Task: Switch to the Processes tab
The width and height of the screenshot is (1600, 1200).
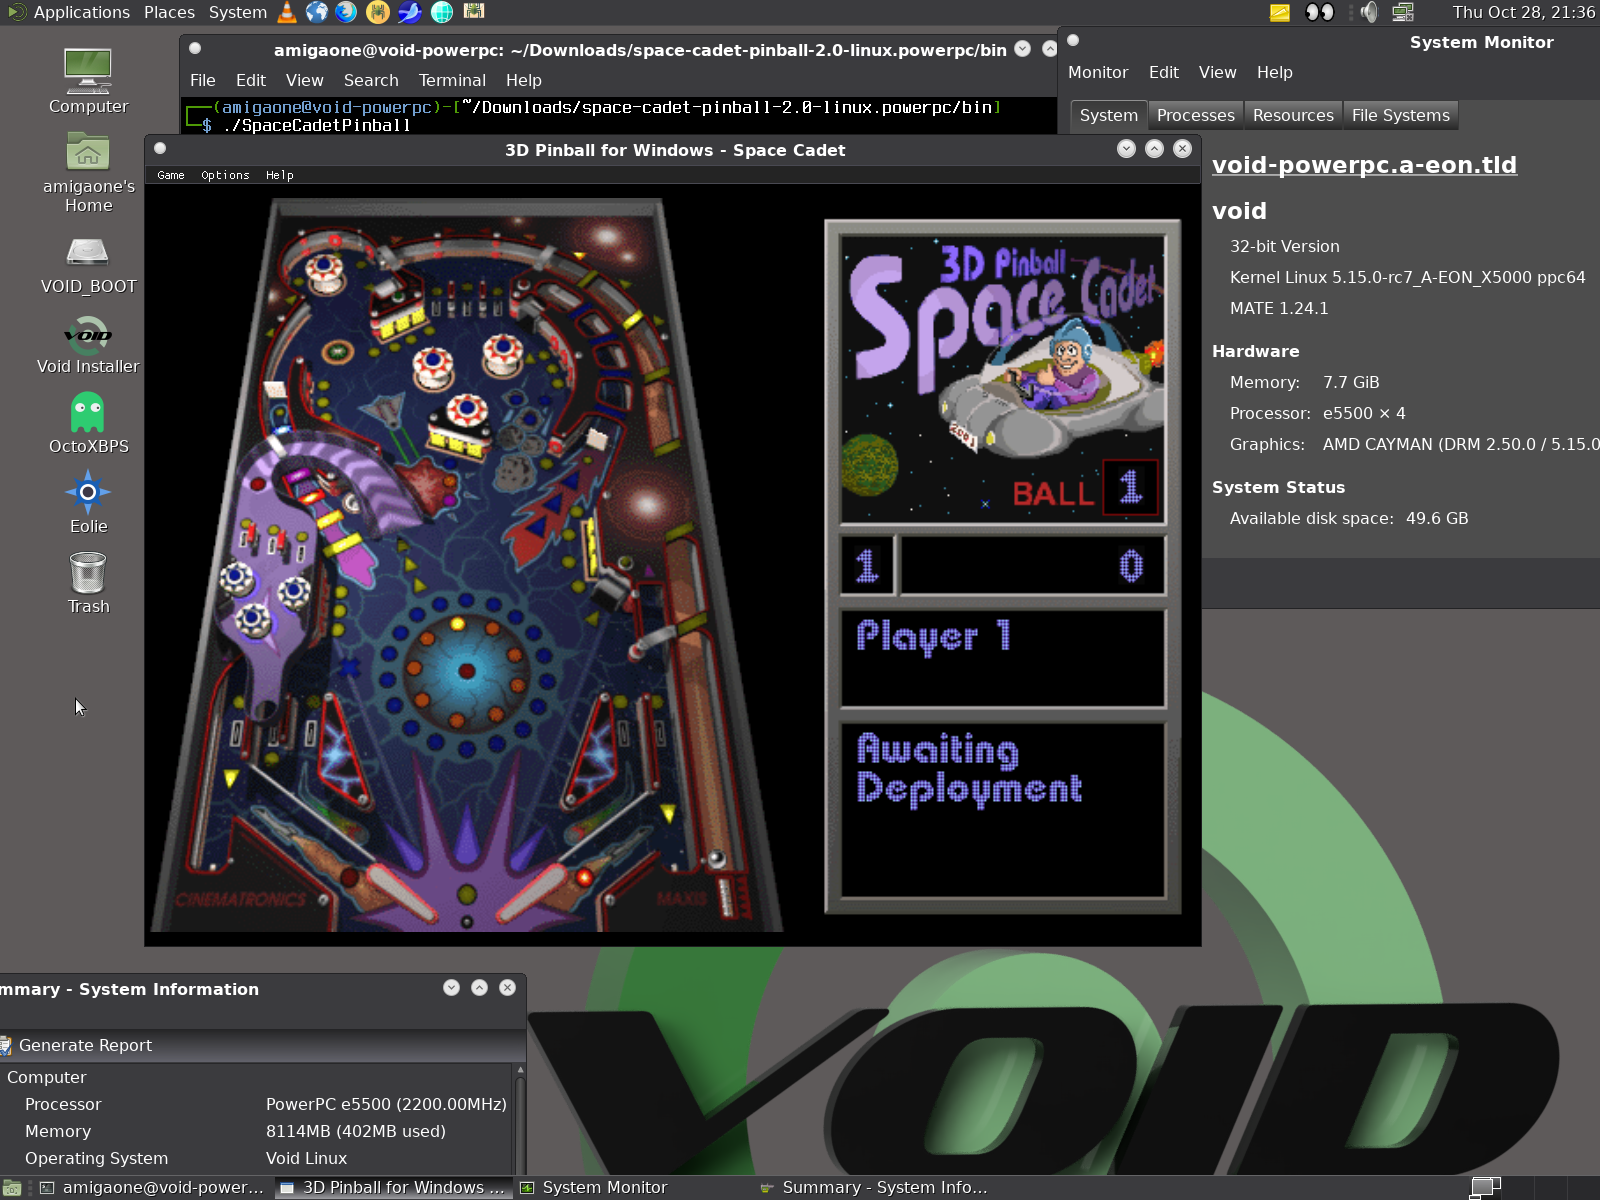Action: coord(1195,115)
